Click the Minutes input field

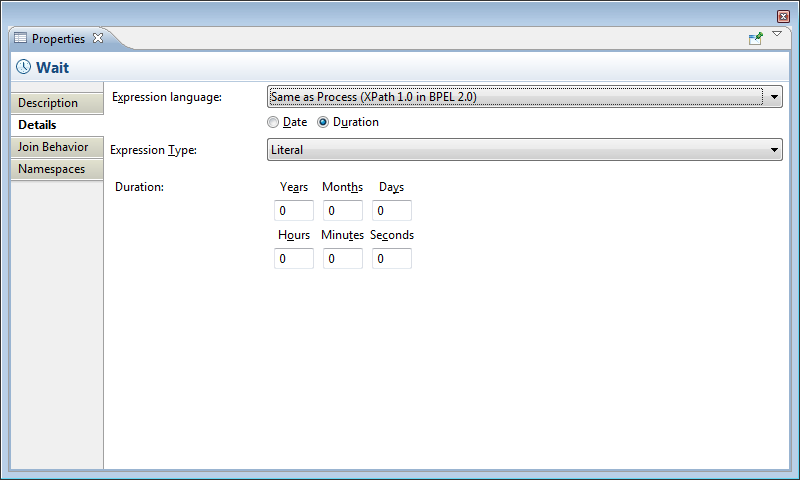343,259
